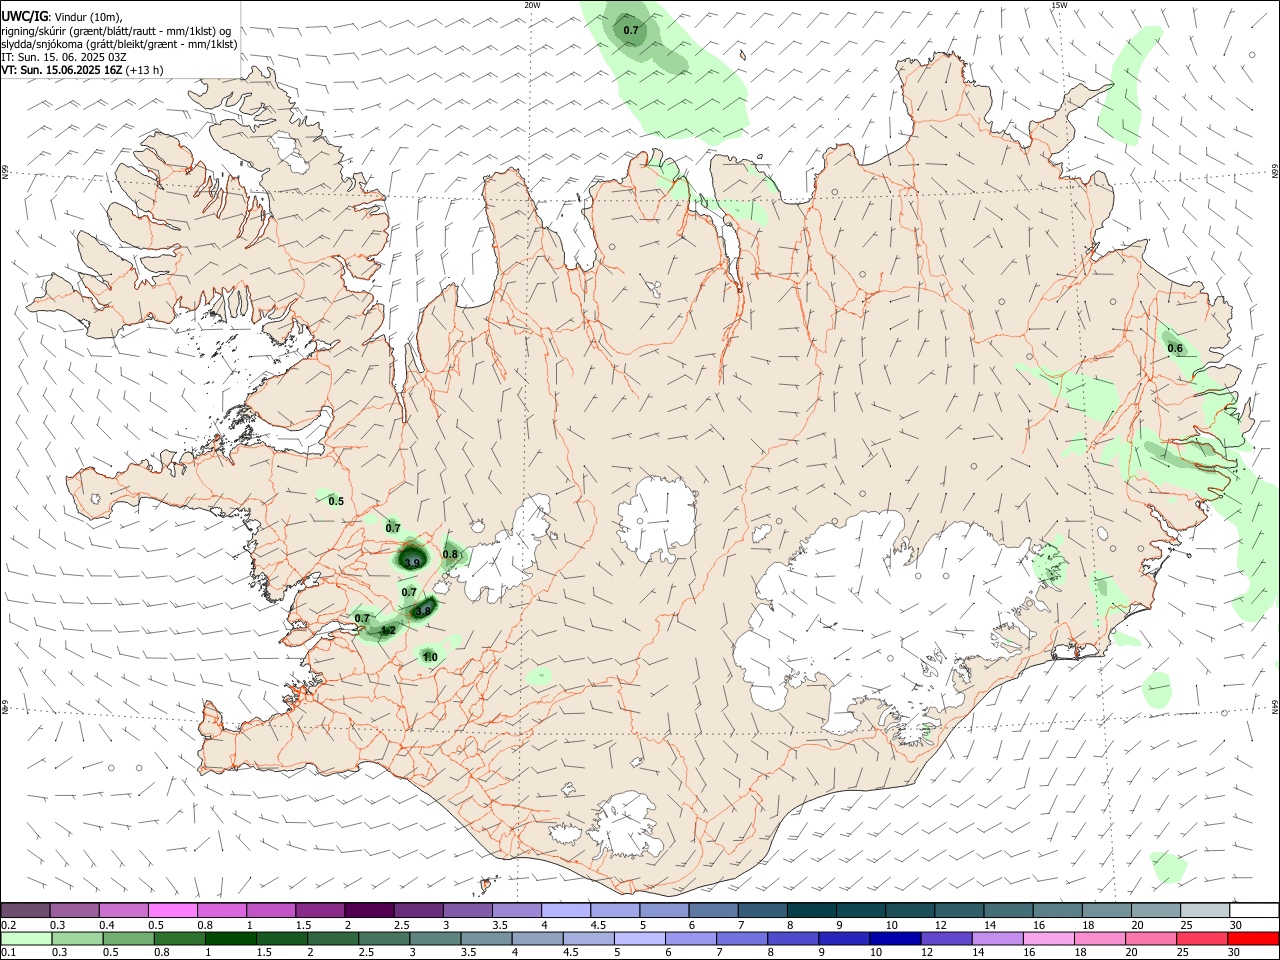Click the 20W longitude label
This screenshot has width=1280, height=960.
(x=532, y=5)
